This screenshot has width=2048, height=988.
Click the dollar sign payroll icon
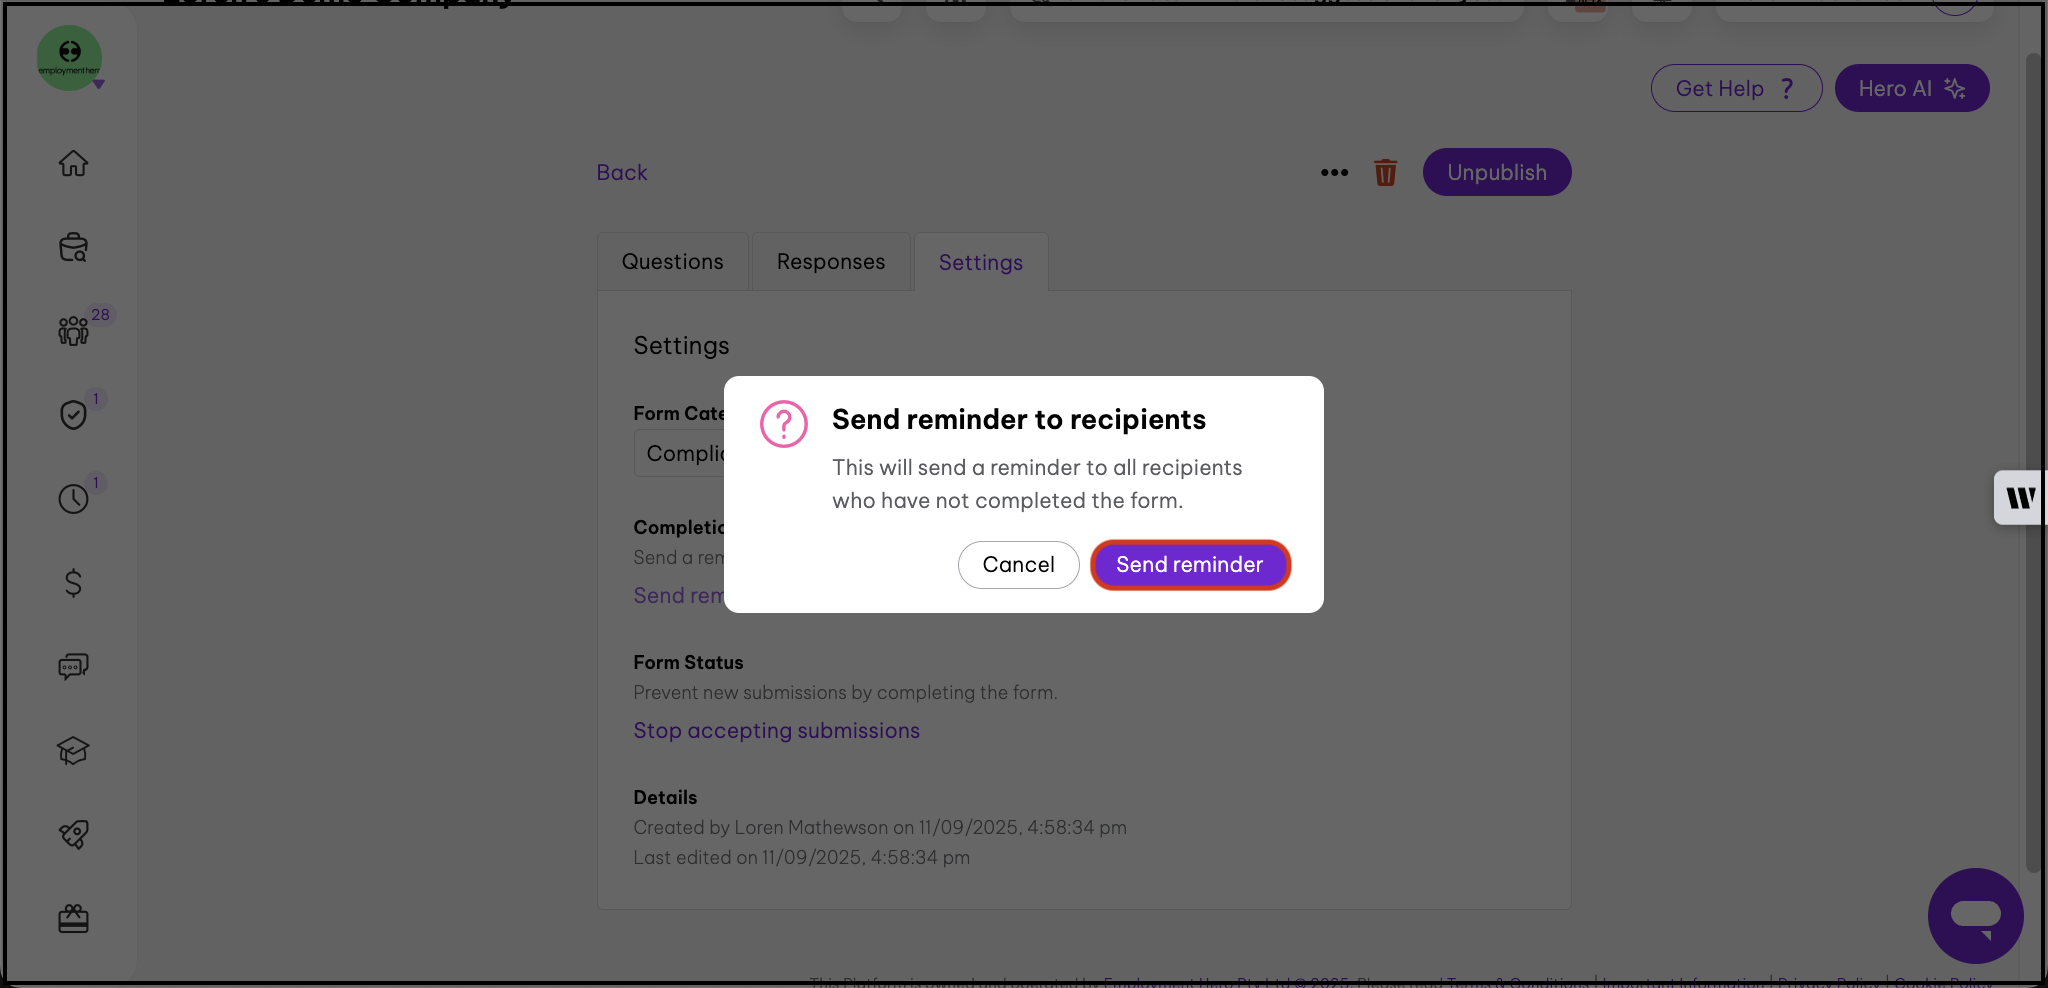point(73,582)
